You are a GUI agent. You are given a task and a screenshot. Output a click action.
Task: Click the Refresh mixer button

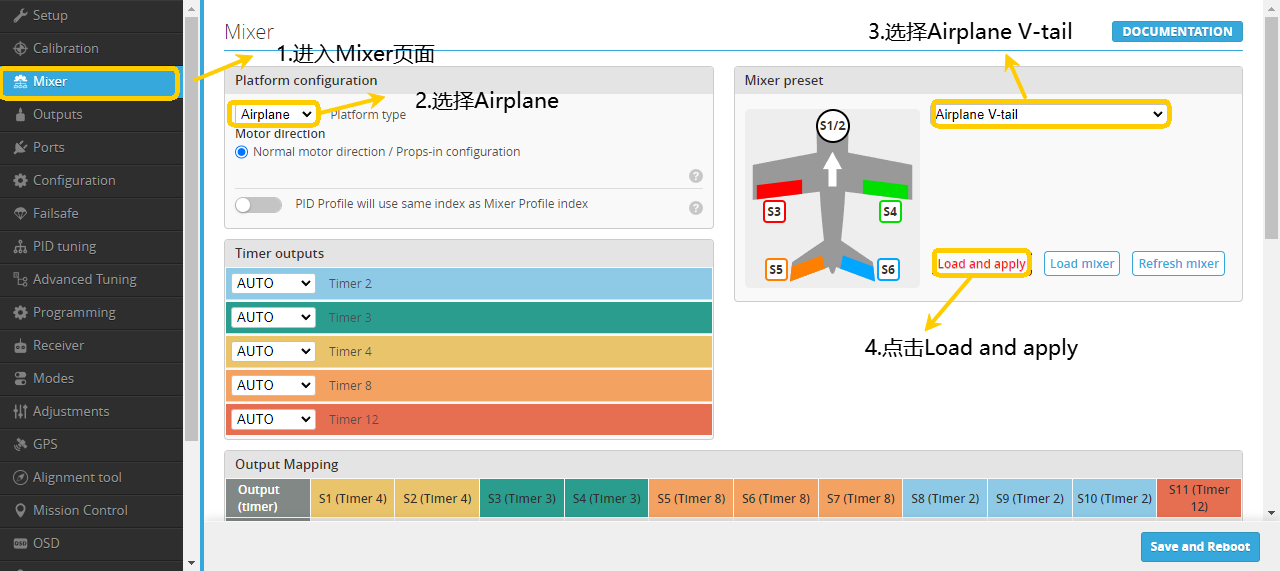1179,264
